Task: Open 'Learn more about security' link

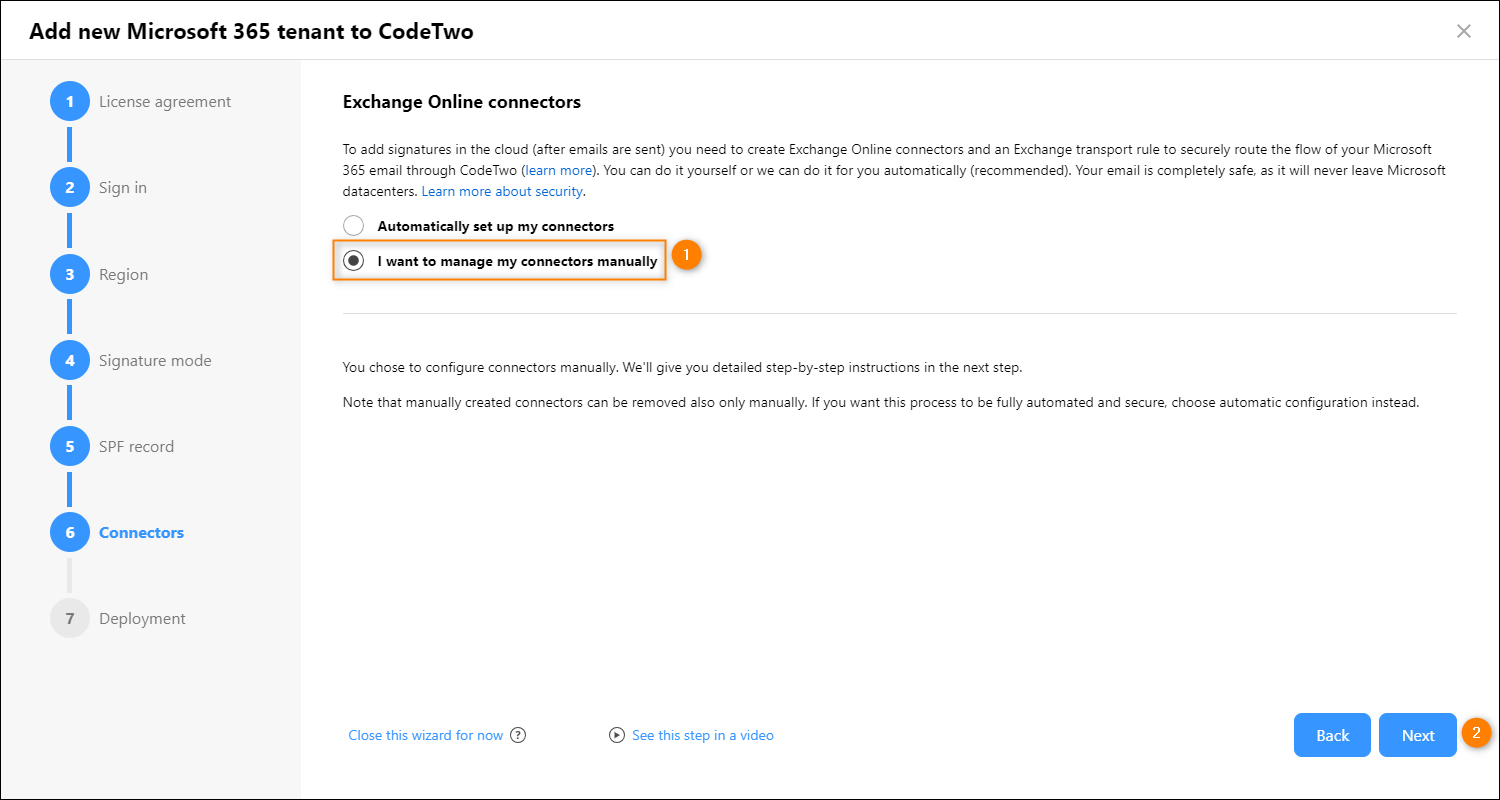Action: (x=503, y=190)
